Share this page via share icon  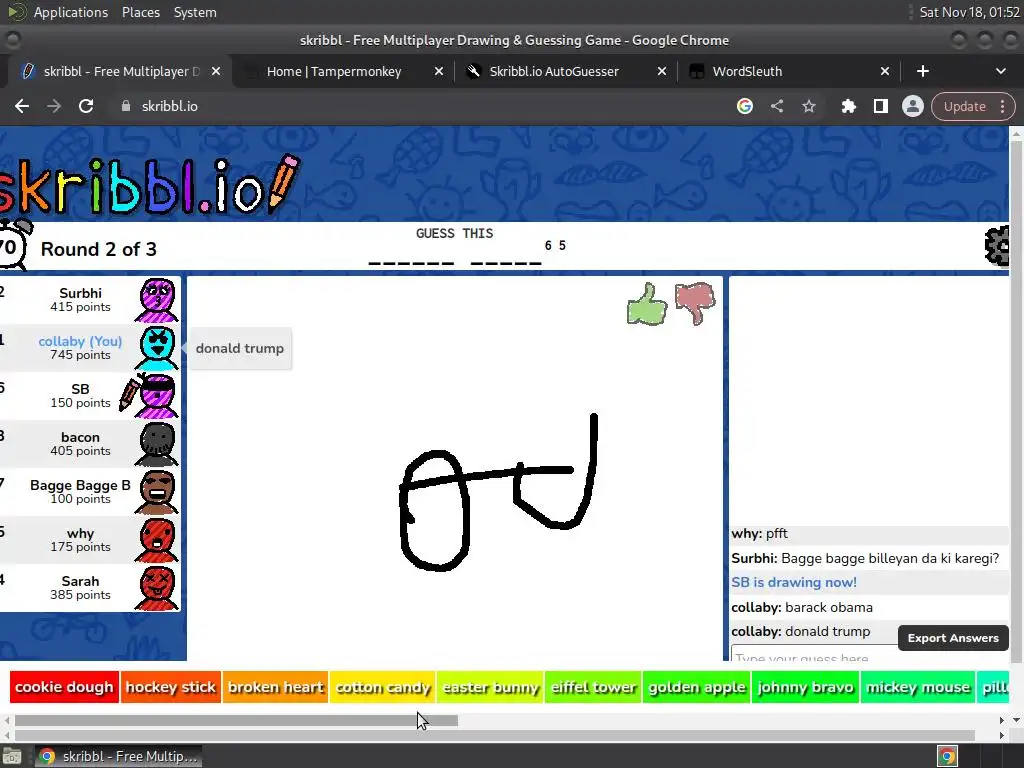coord(776,106)
